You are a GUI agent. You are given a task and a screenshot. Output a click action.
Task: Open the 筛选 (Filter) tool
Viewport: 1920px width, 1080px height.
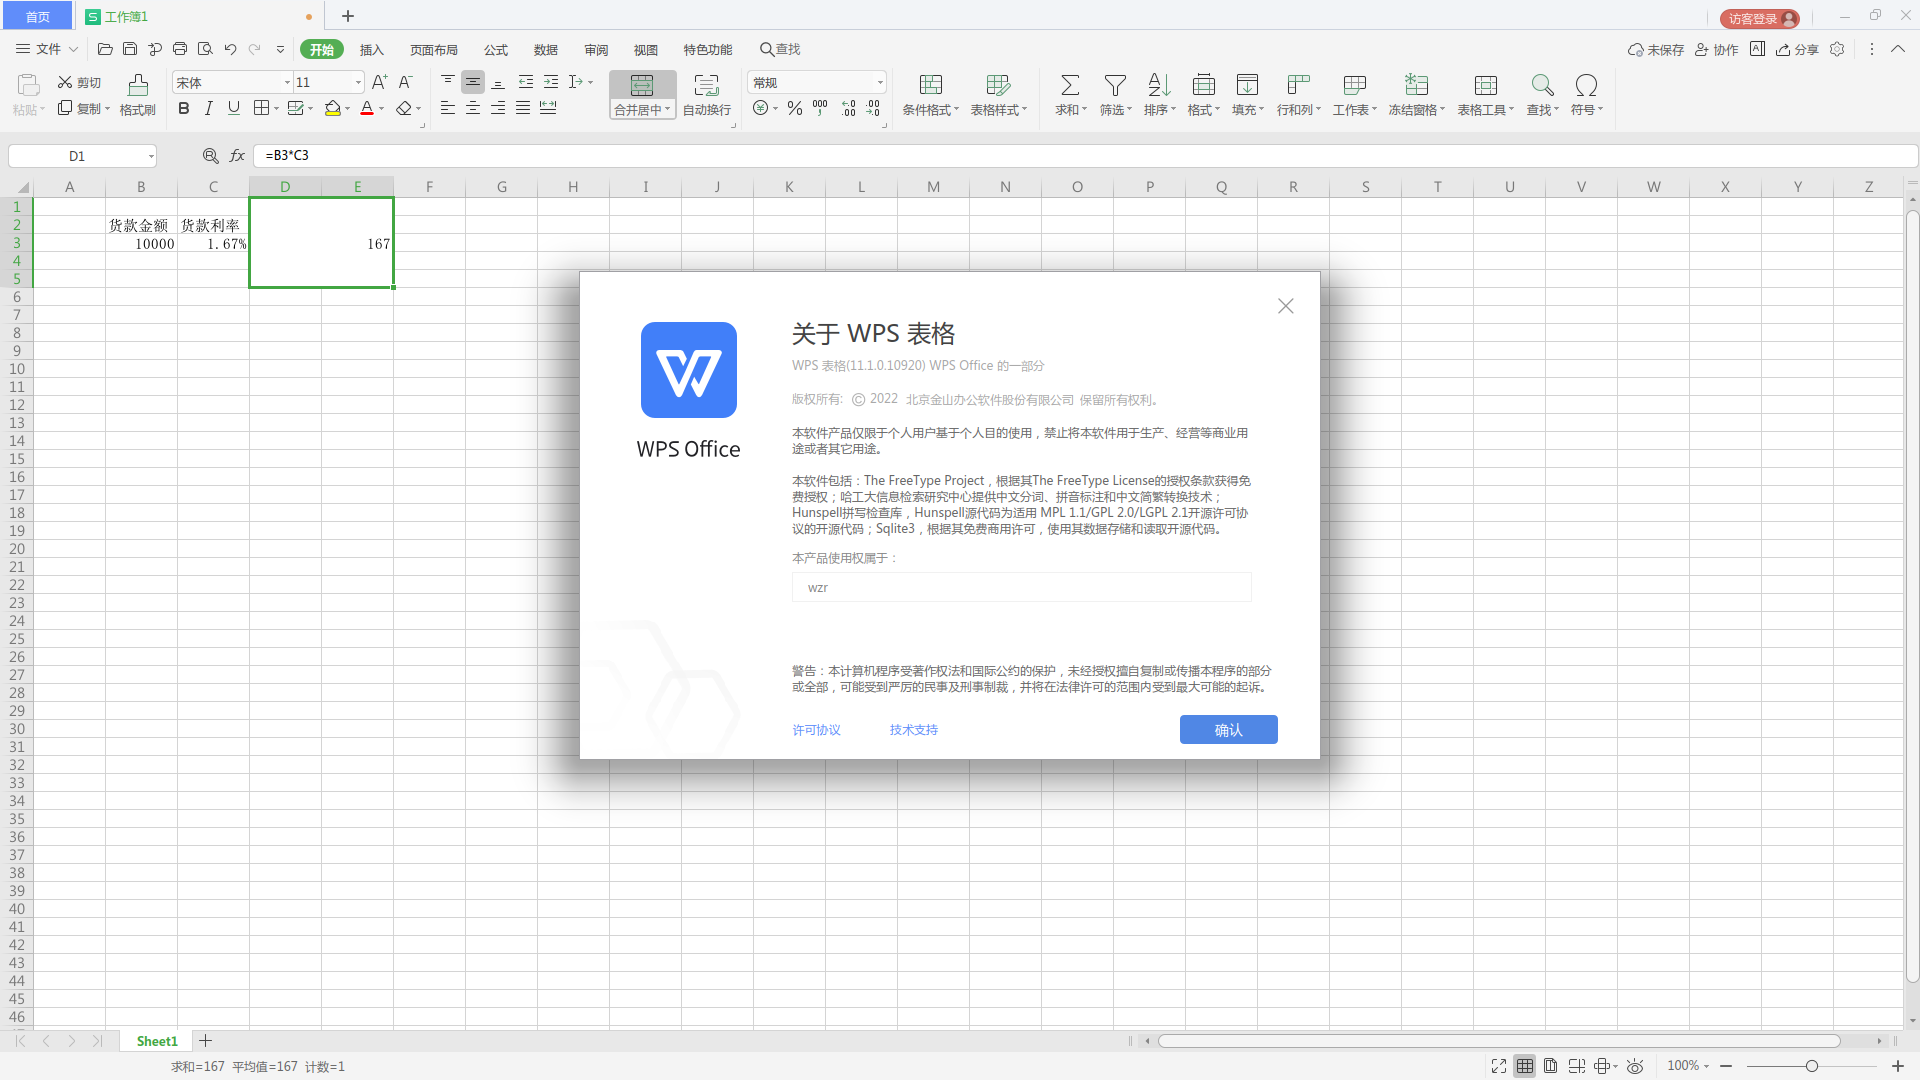tap(1115, 95)
